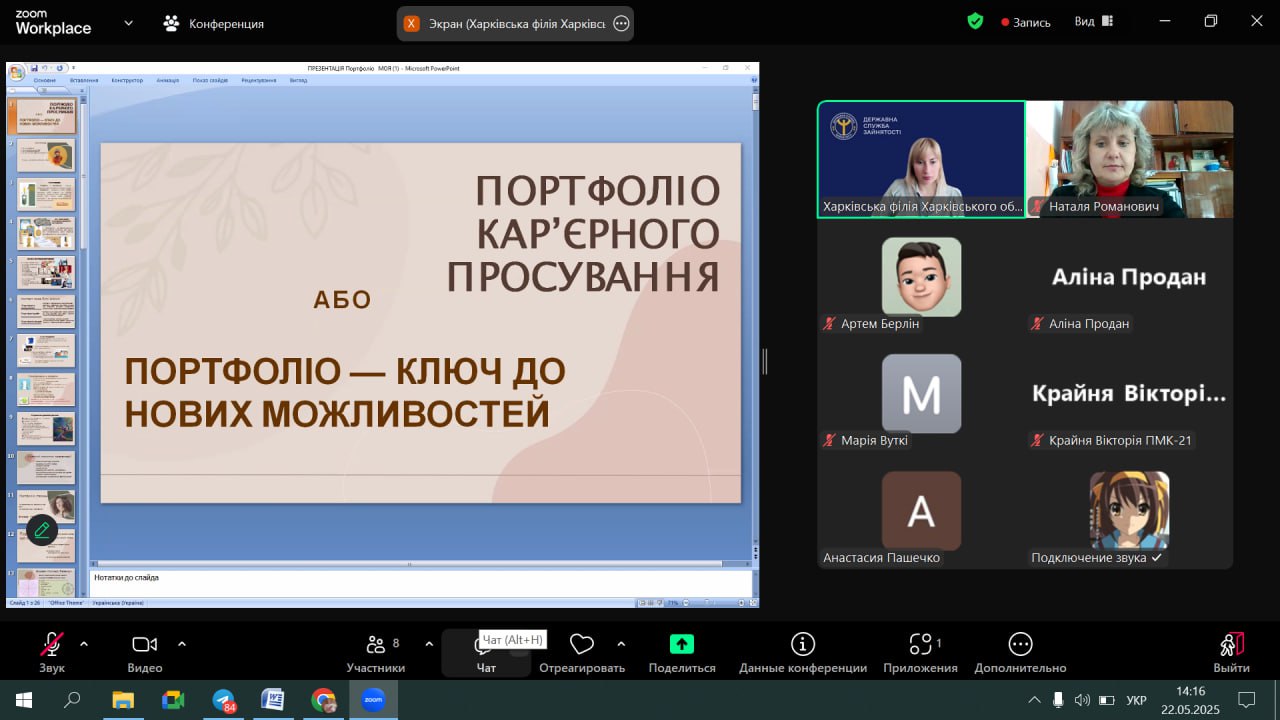Expand the reactions arrow next to Отреагировать
Image resolution: width=1280 pixels, height=720 pixels.
(621, 644)
